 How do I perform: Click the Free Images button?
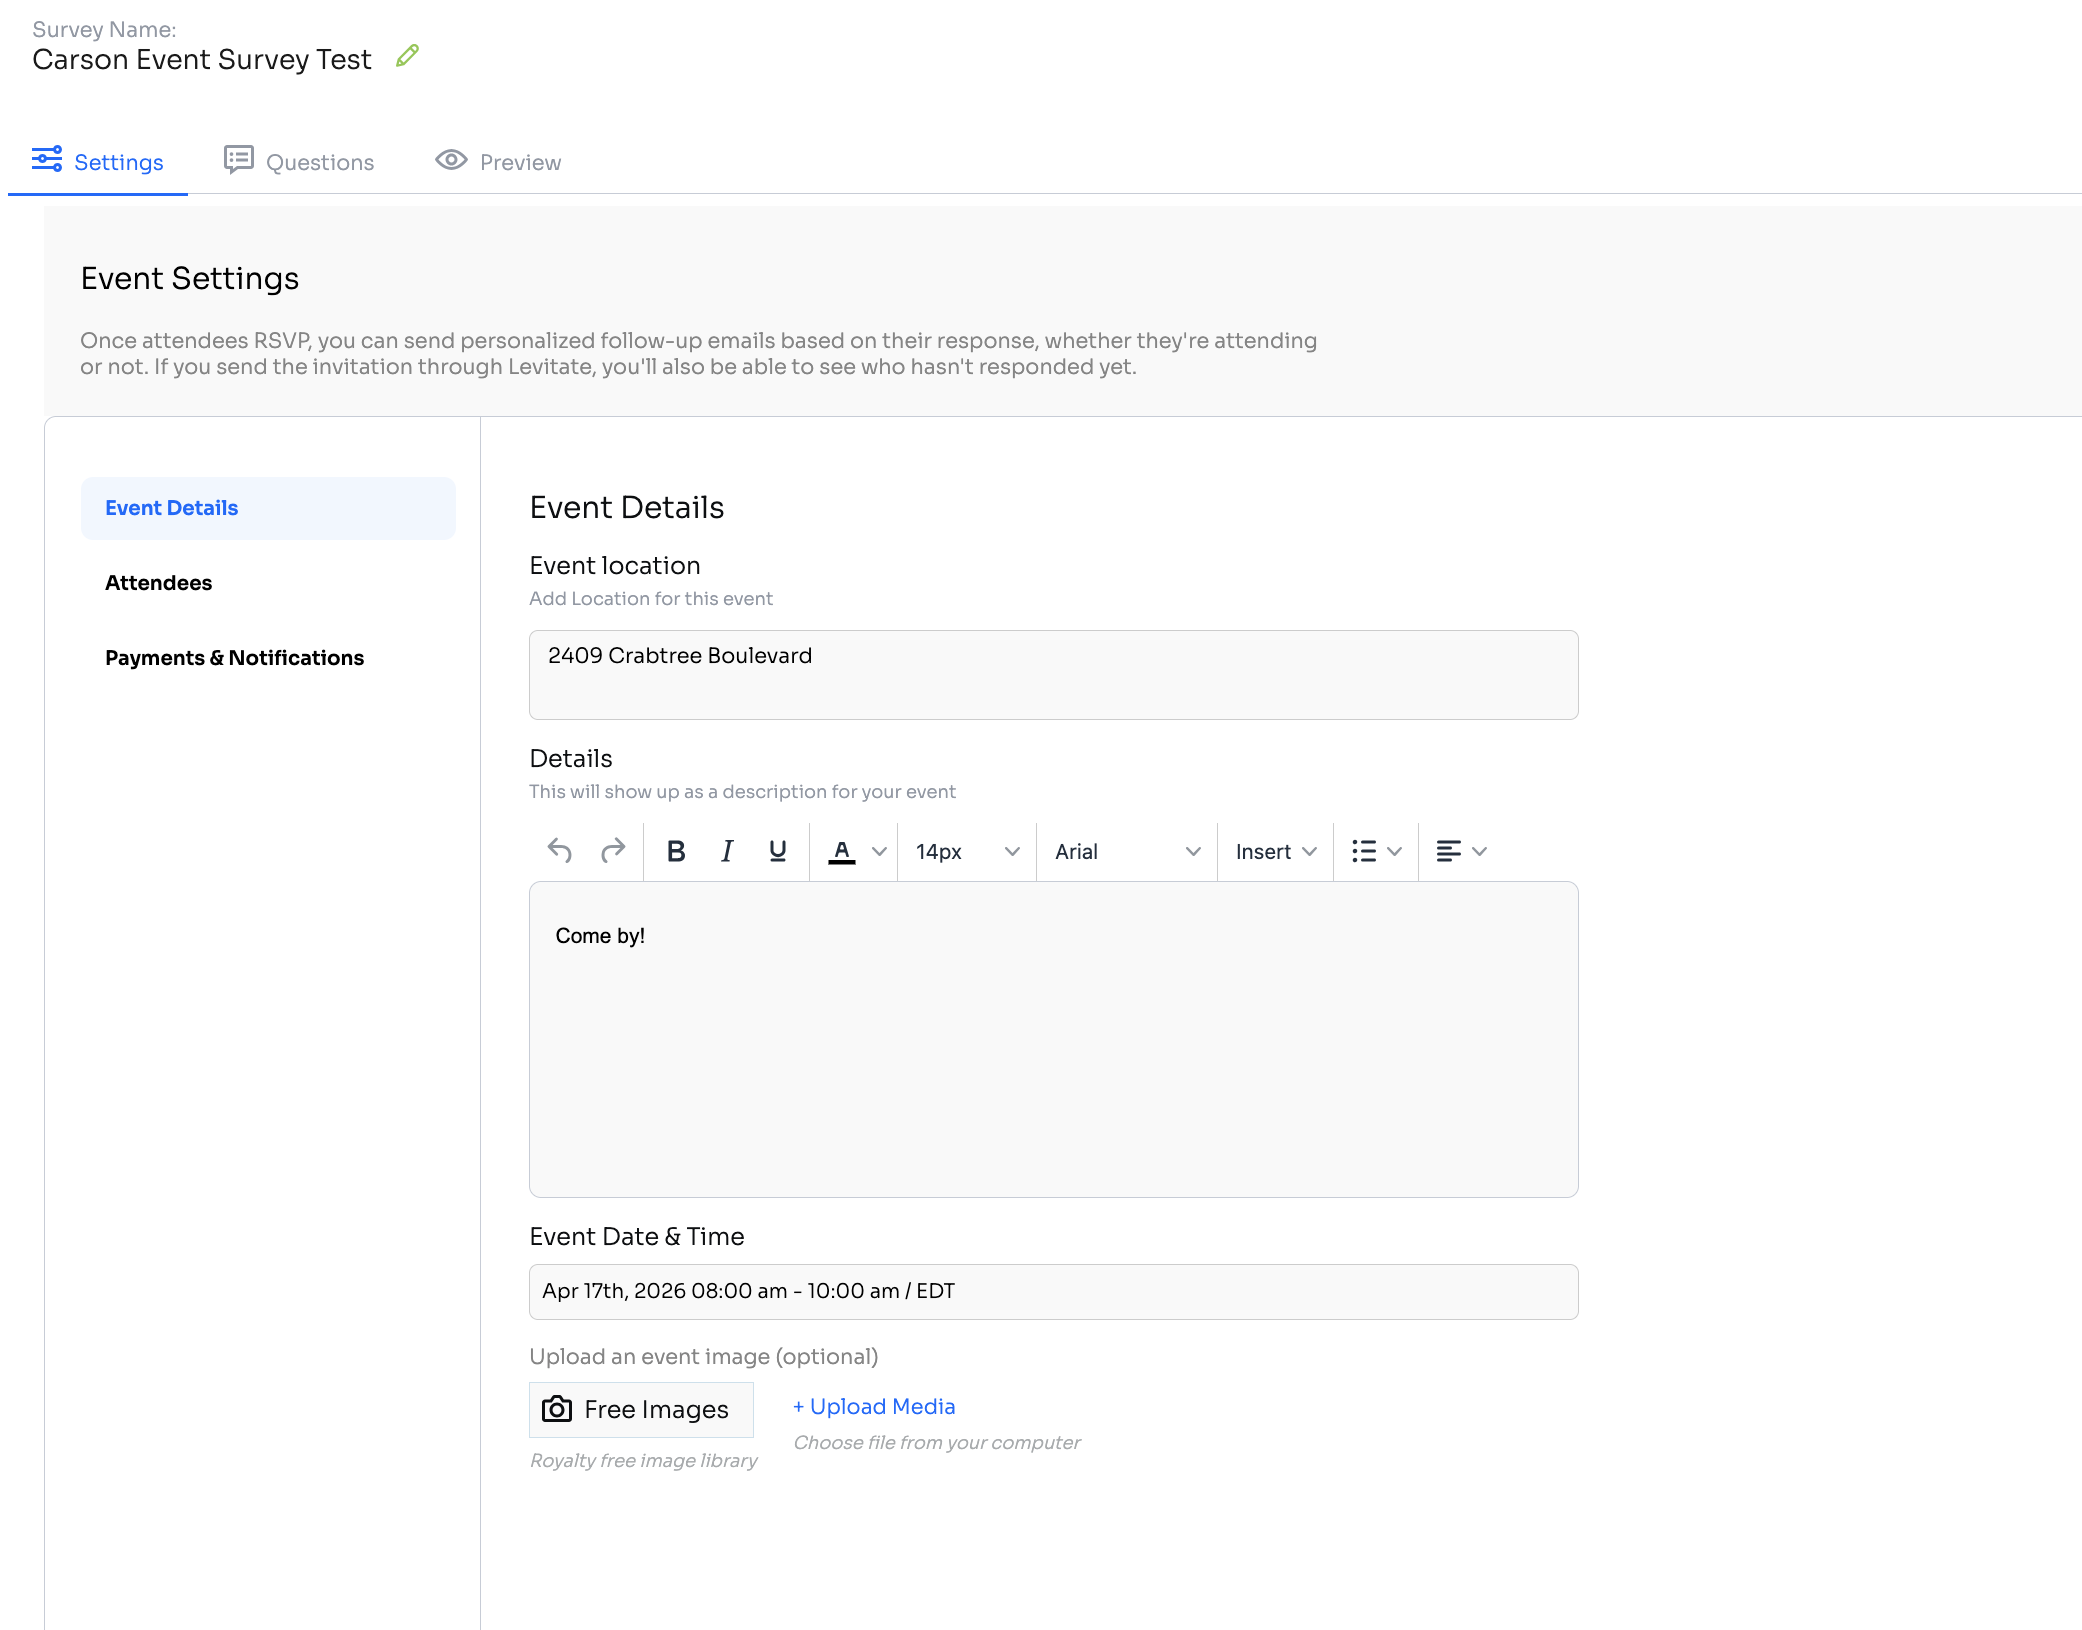(641, 1409)
